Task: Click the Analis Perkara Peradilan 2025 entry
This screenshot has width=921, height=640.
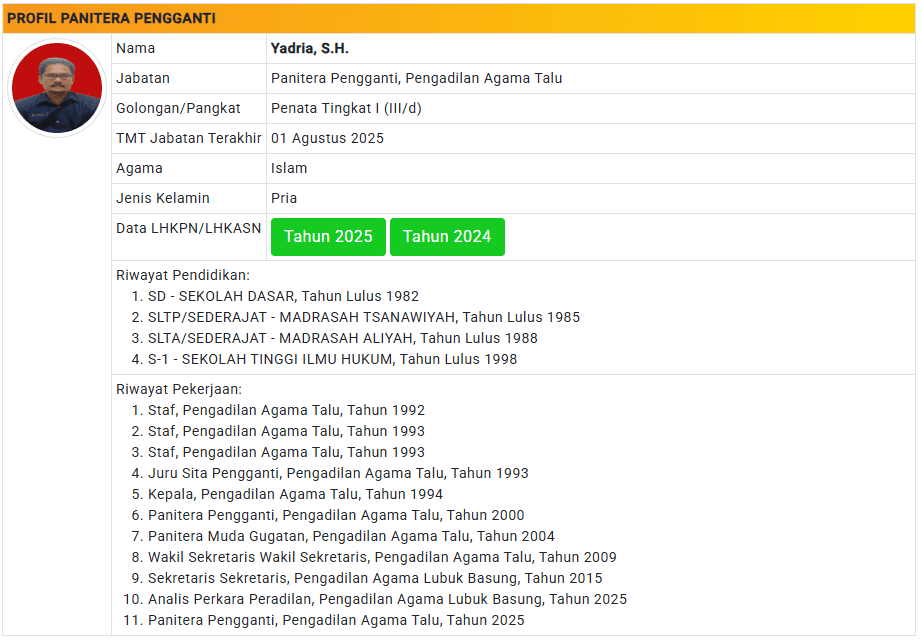Action: click(387, 599)
